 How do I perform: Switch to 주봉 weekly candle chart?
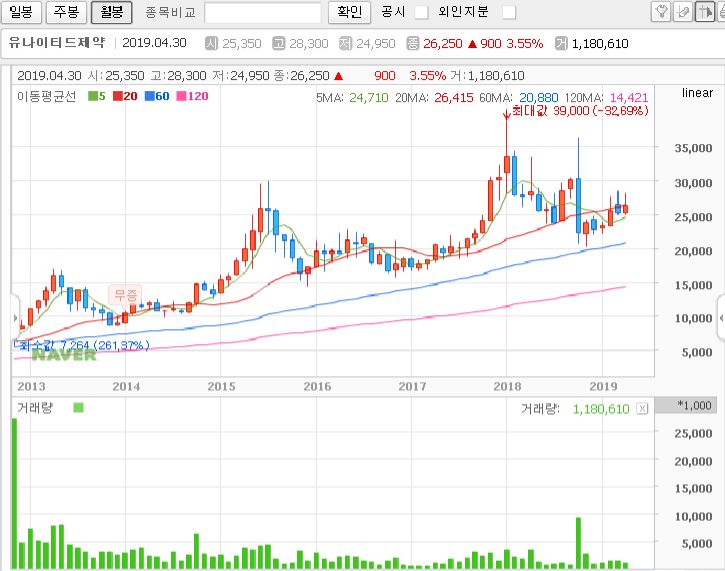pyautogui.click(x=66, y=12)
